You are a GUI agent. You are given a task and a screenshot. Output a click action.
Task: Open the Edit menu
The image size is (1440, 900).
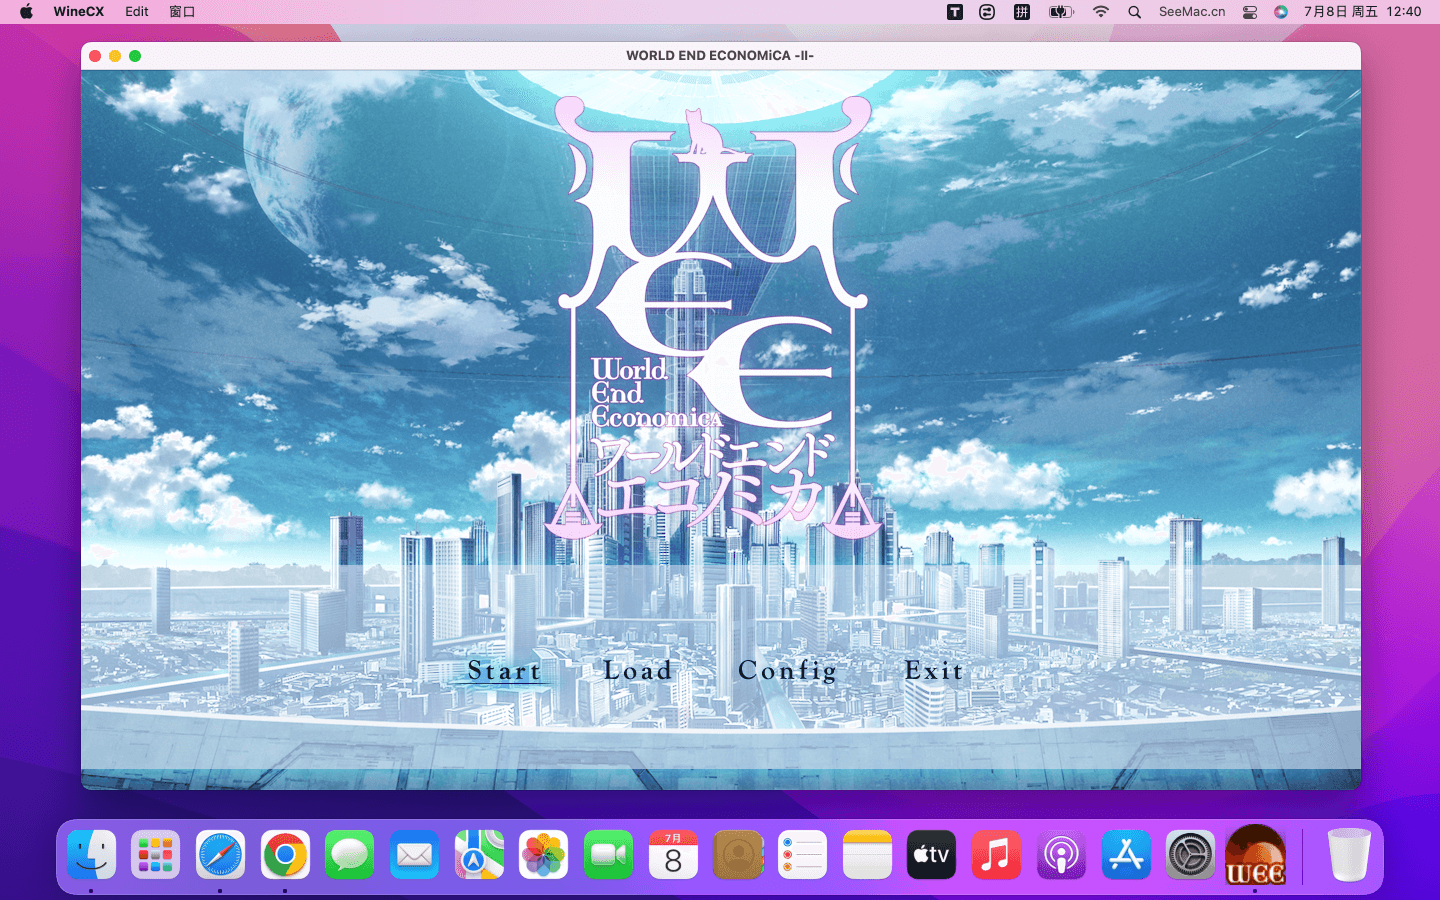137,12
